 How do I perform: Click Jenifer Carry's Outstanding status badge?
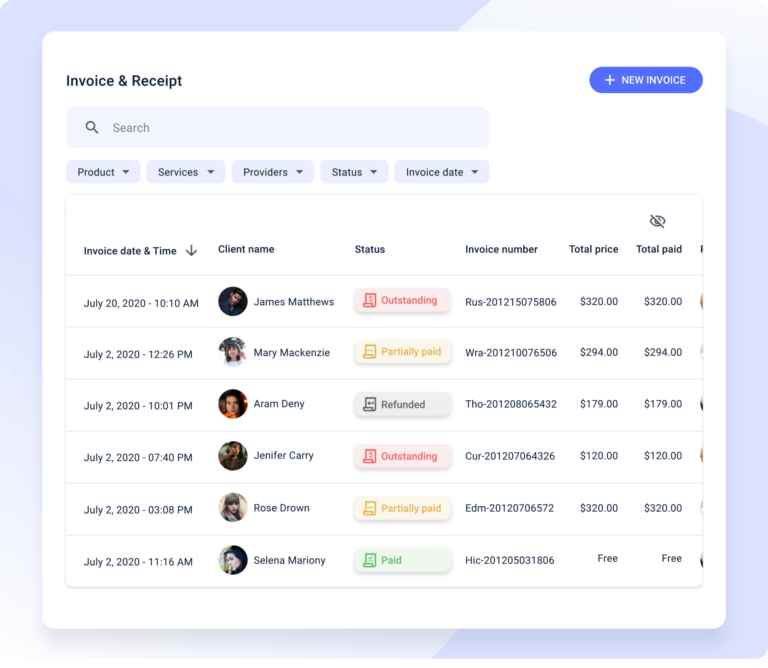(x=402, y=457)
